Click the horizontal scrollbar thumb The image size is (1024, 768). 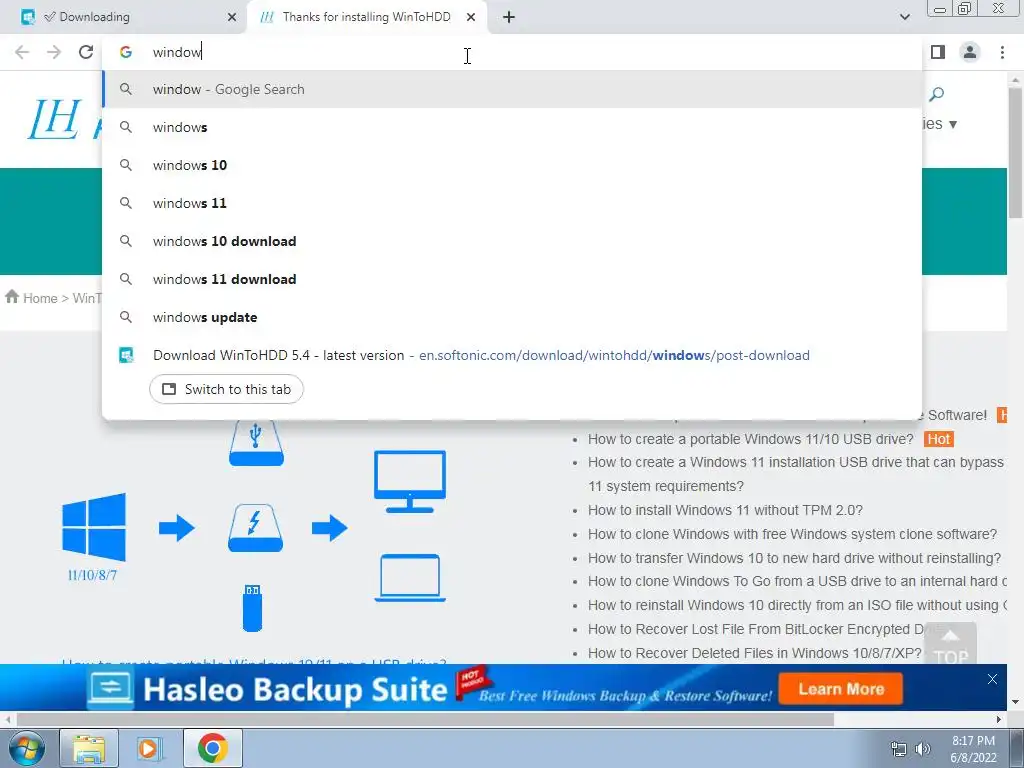click(425, 720)
